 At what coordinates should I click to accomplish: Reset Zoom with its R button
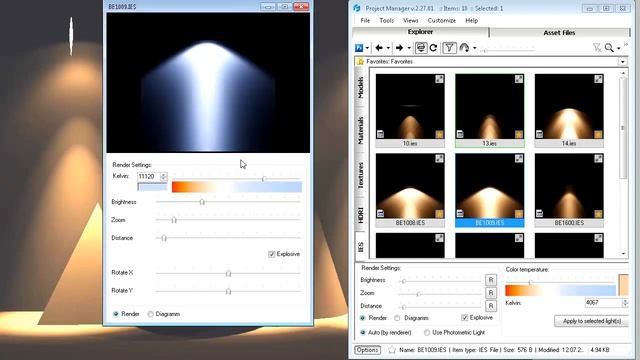(x=491, y=293)
